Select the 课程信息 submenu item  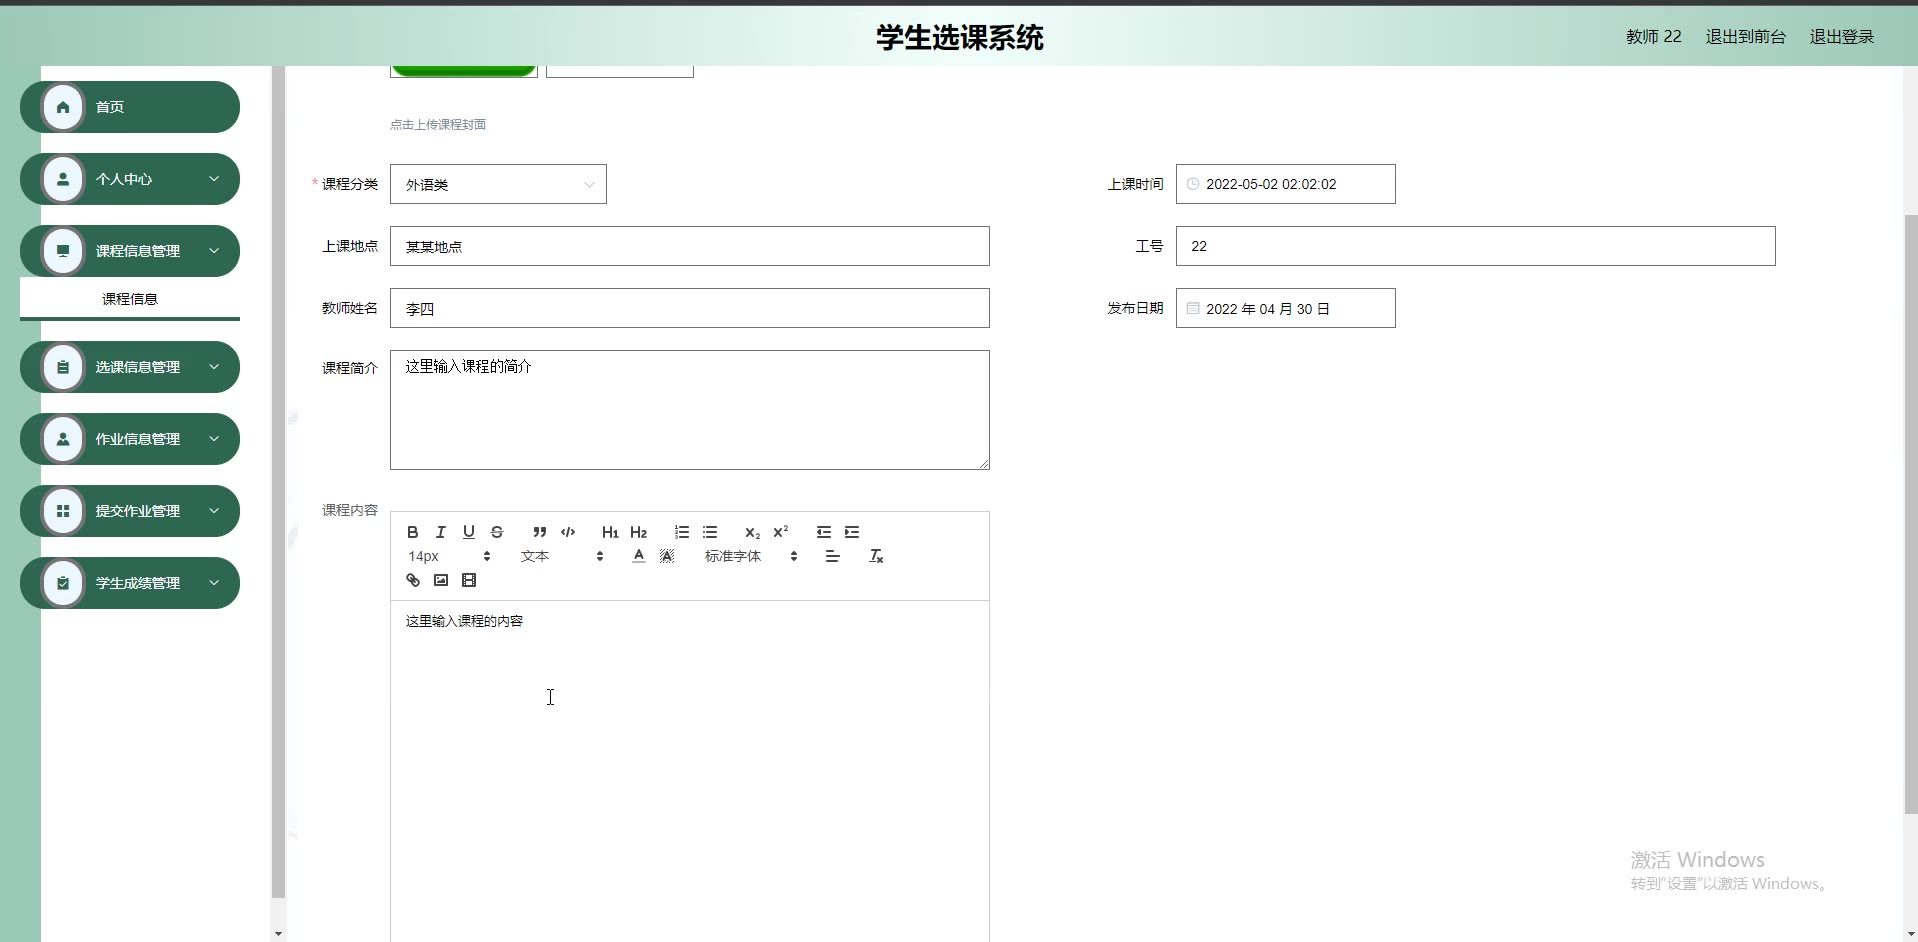pos(130,299)
